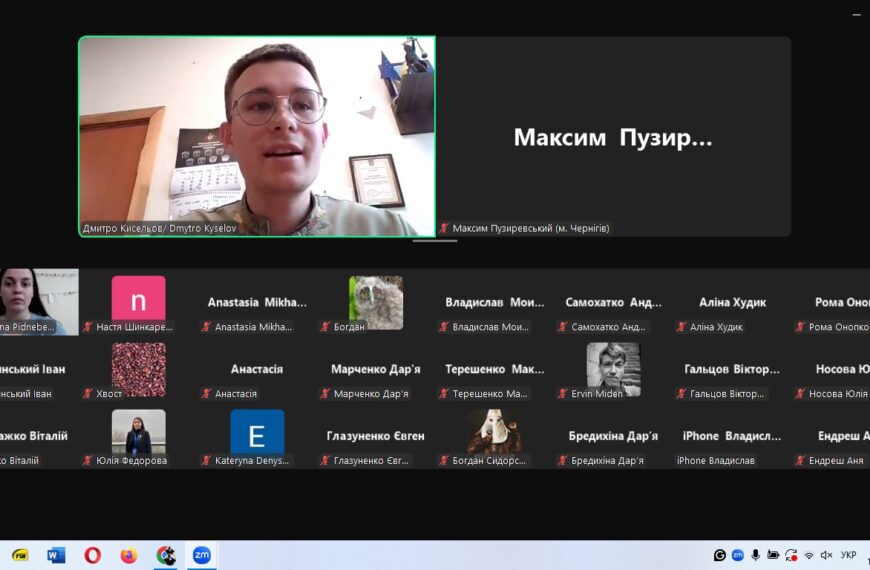Open Firefox from the taskbar
Screen dimensions: 870x570
129,555
